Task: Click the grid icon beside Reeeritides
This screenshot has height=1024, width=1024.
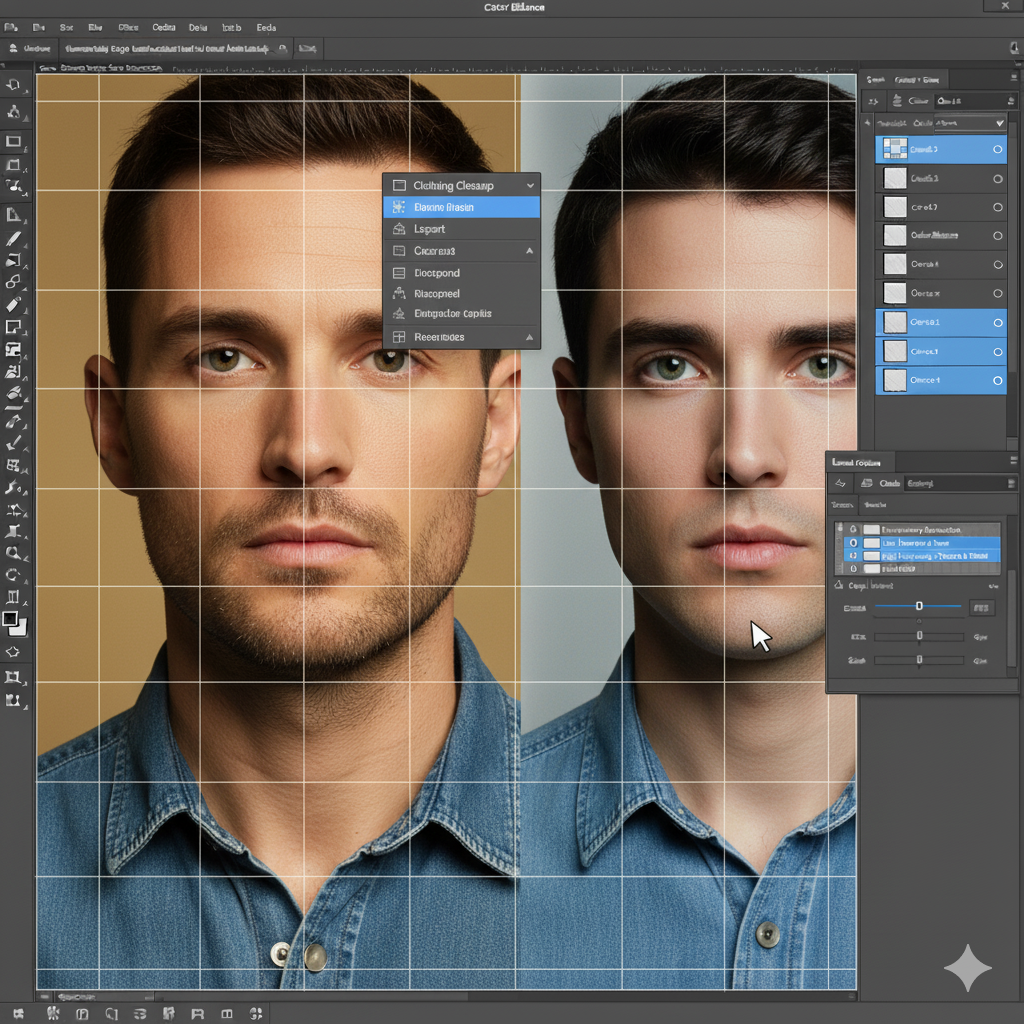Action: (x=398, y=337)
